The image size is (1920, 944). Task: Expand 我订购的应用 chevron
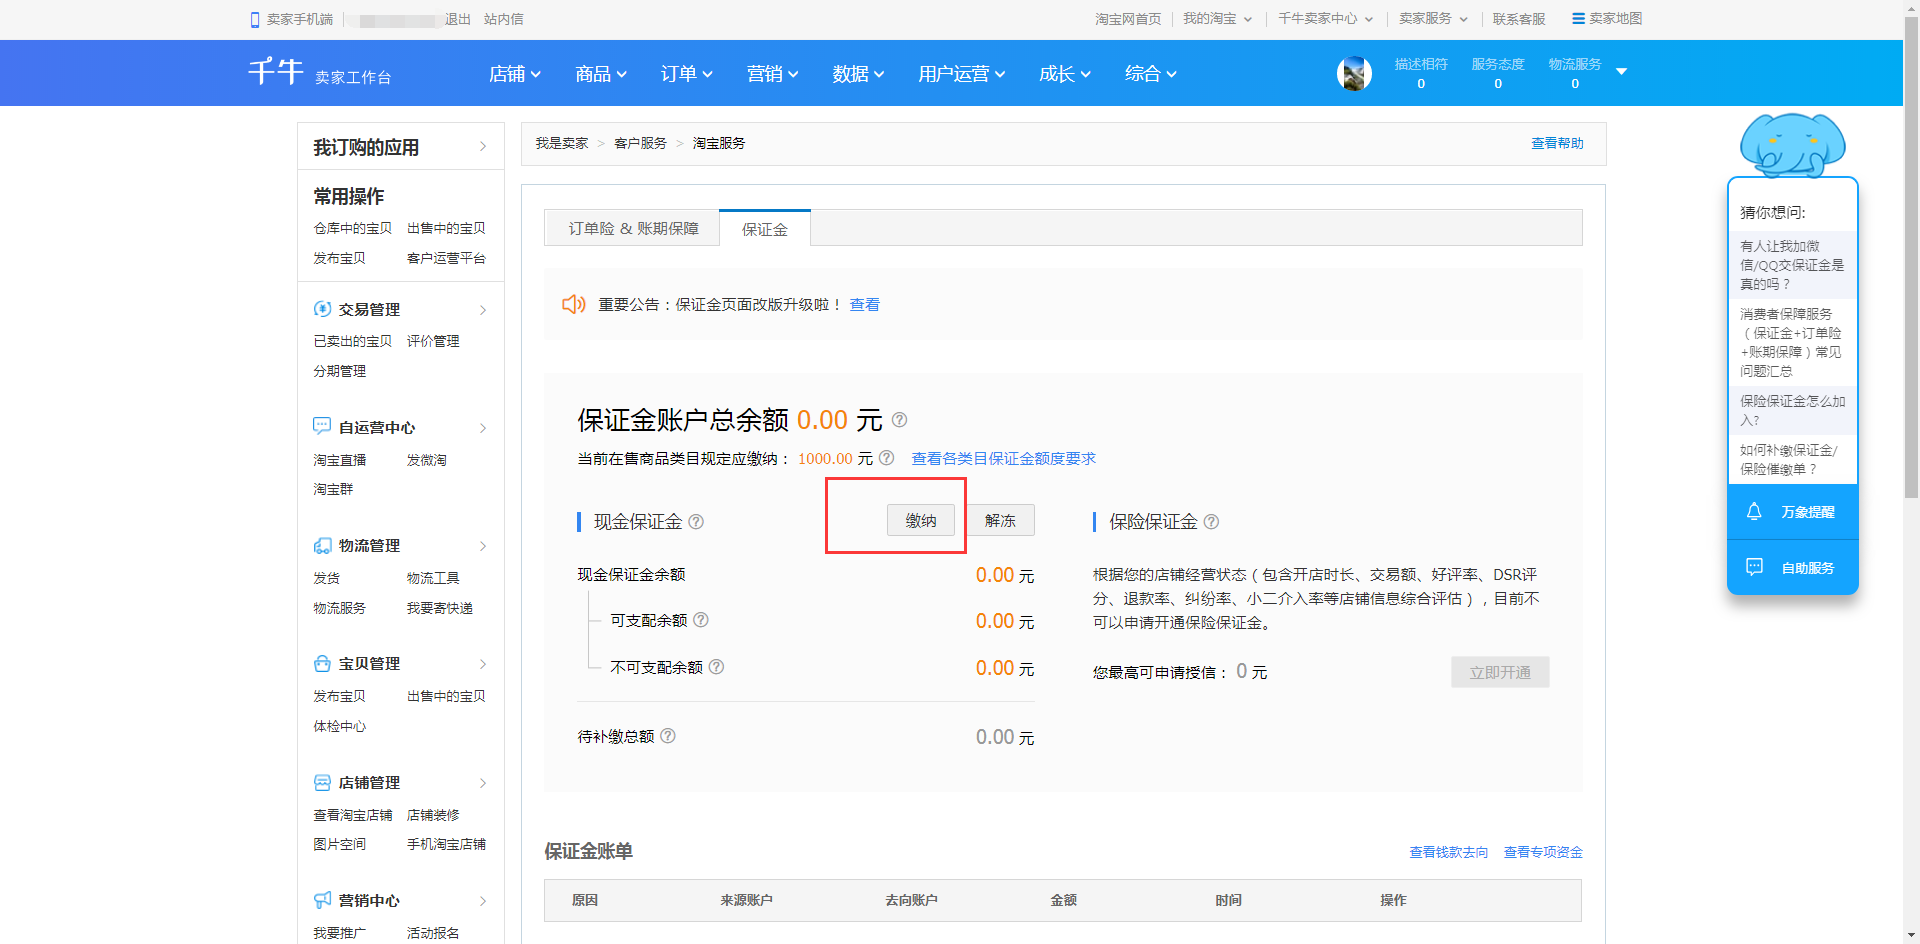click(x=483, y=147)
